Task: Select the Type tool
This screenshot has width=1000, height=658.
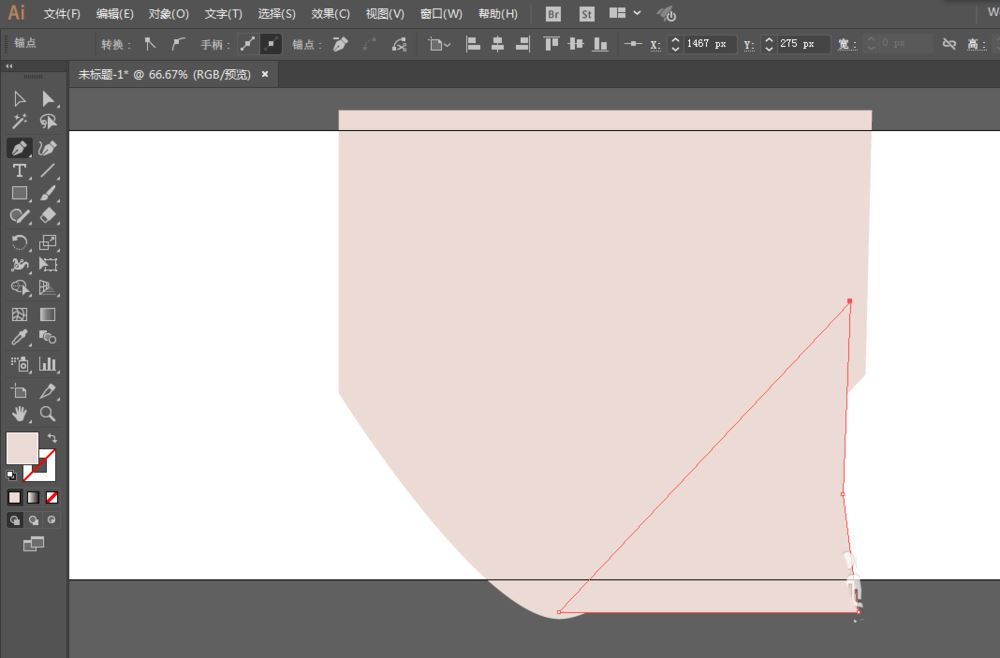Action: tap(19, 171)
